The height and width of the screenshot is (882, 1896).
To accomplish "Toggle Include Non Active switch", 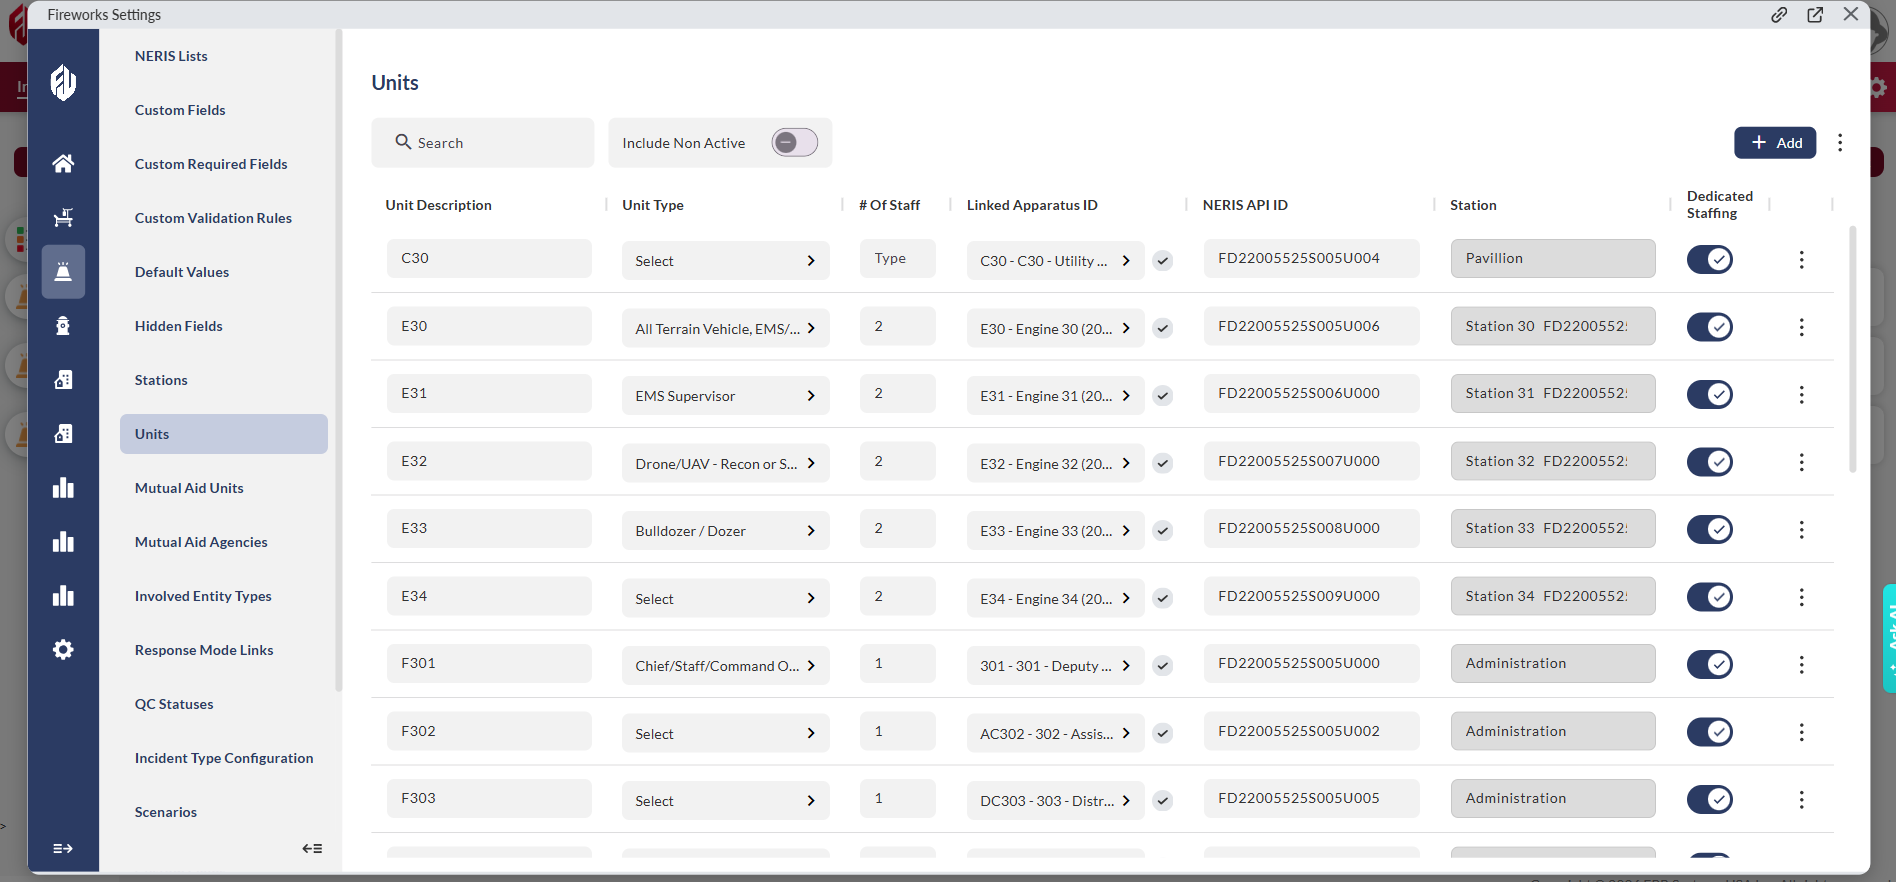I will pyautogui.click(x=794, y=143).
